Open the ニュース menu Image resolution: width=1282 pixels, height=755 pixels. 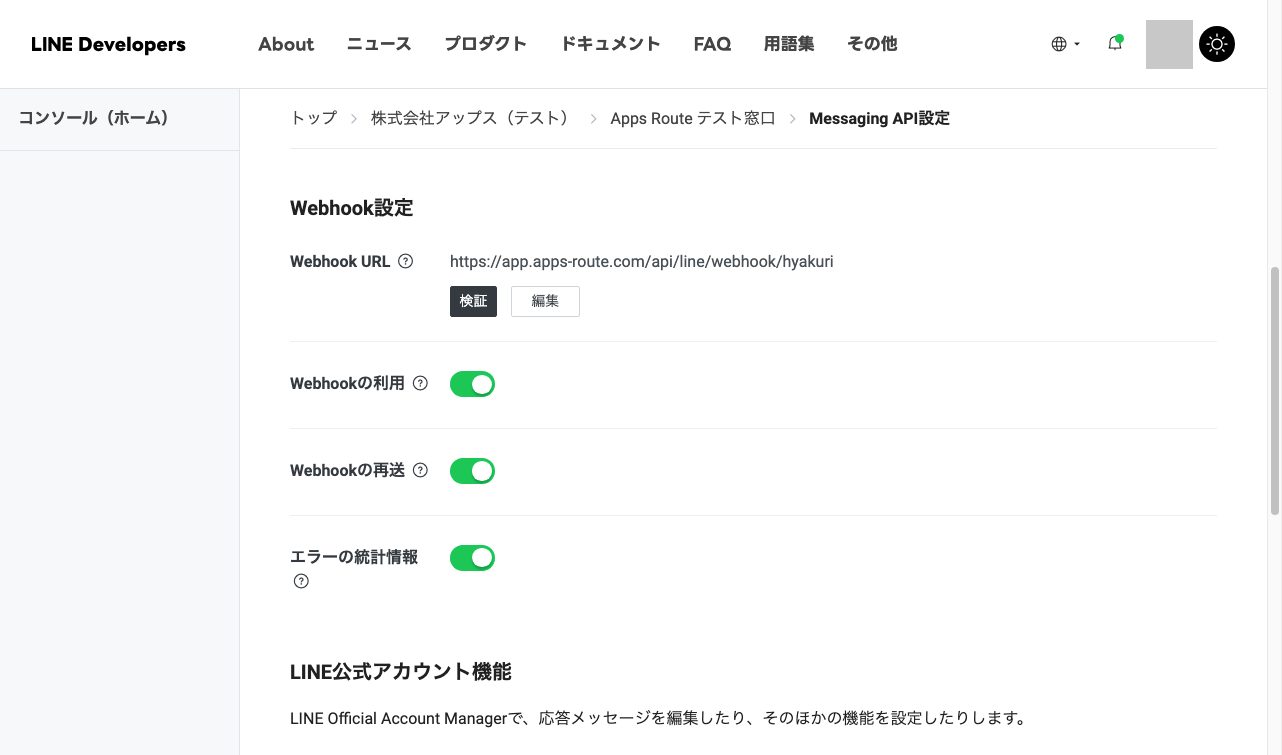click(x=379, y=44)
